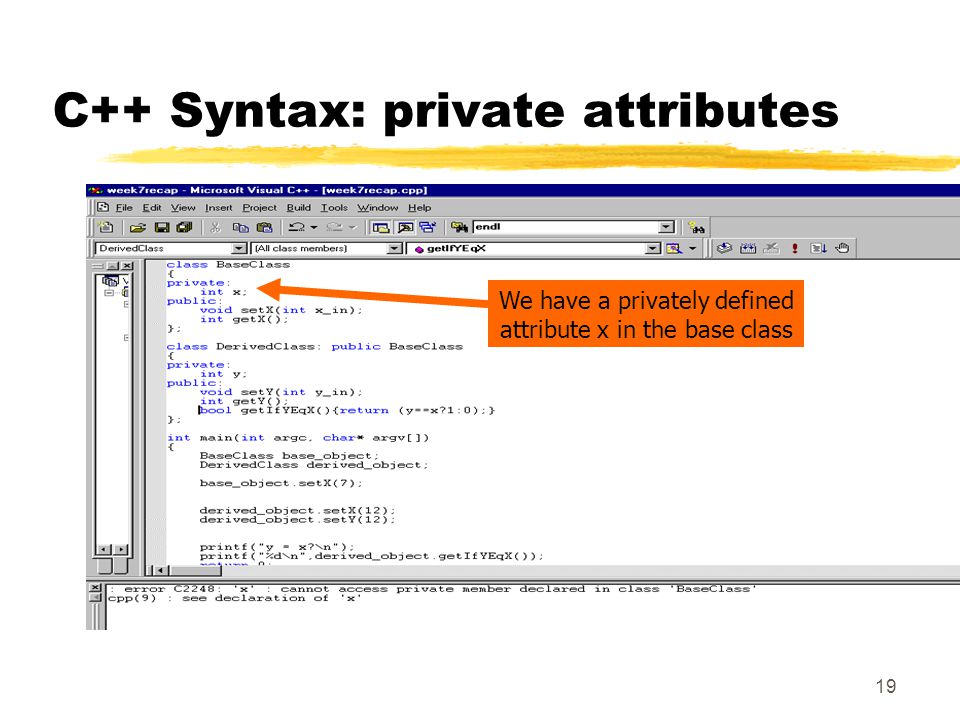This screenshot has width=960, height=720.
Task: Click the 'int main(int argc, char* argv[])' line
Action: click(x=298, y=438)
